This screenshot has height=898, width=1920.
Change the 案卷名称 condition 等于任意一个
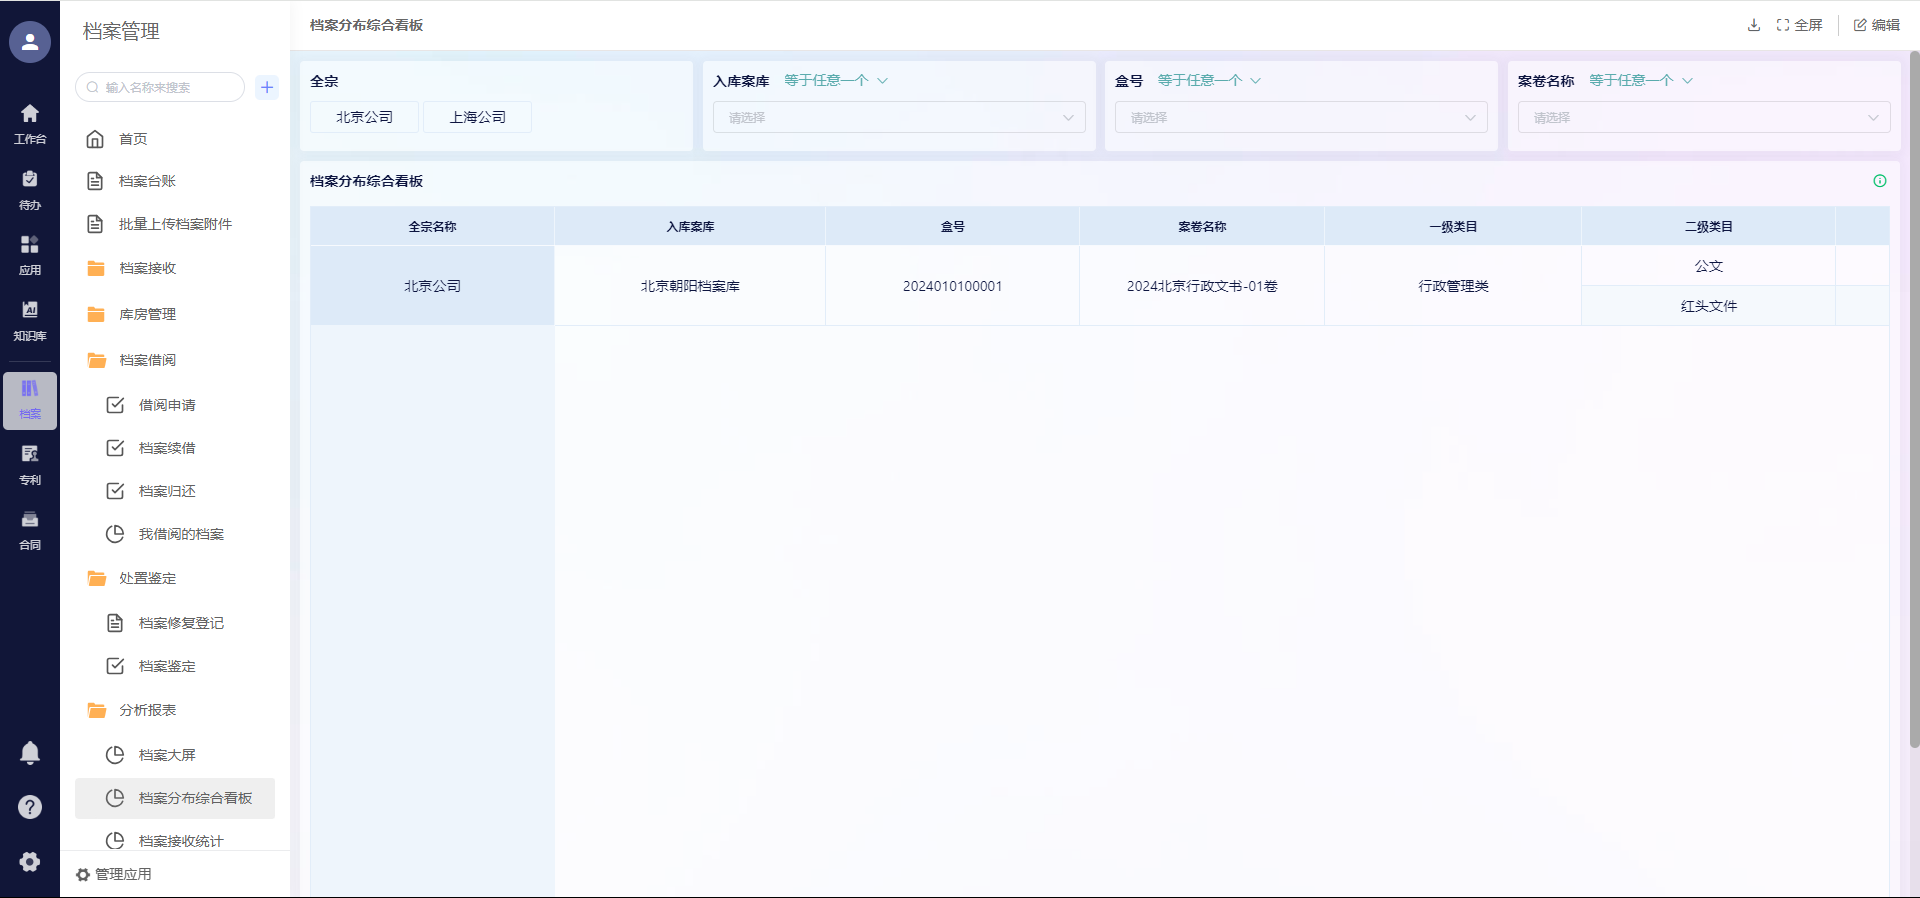coord(1640,80)
